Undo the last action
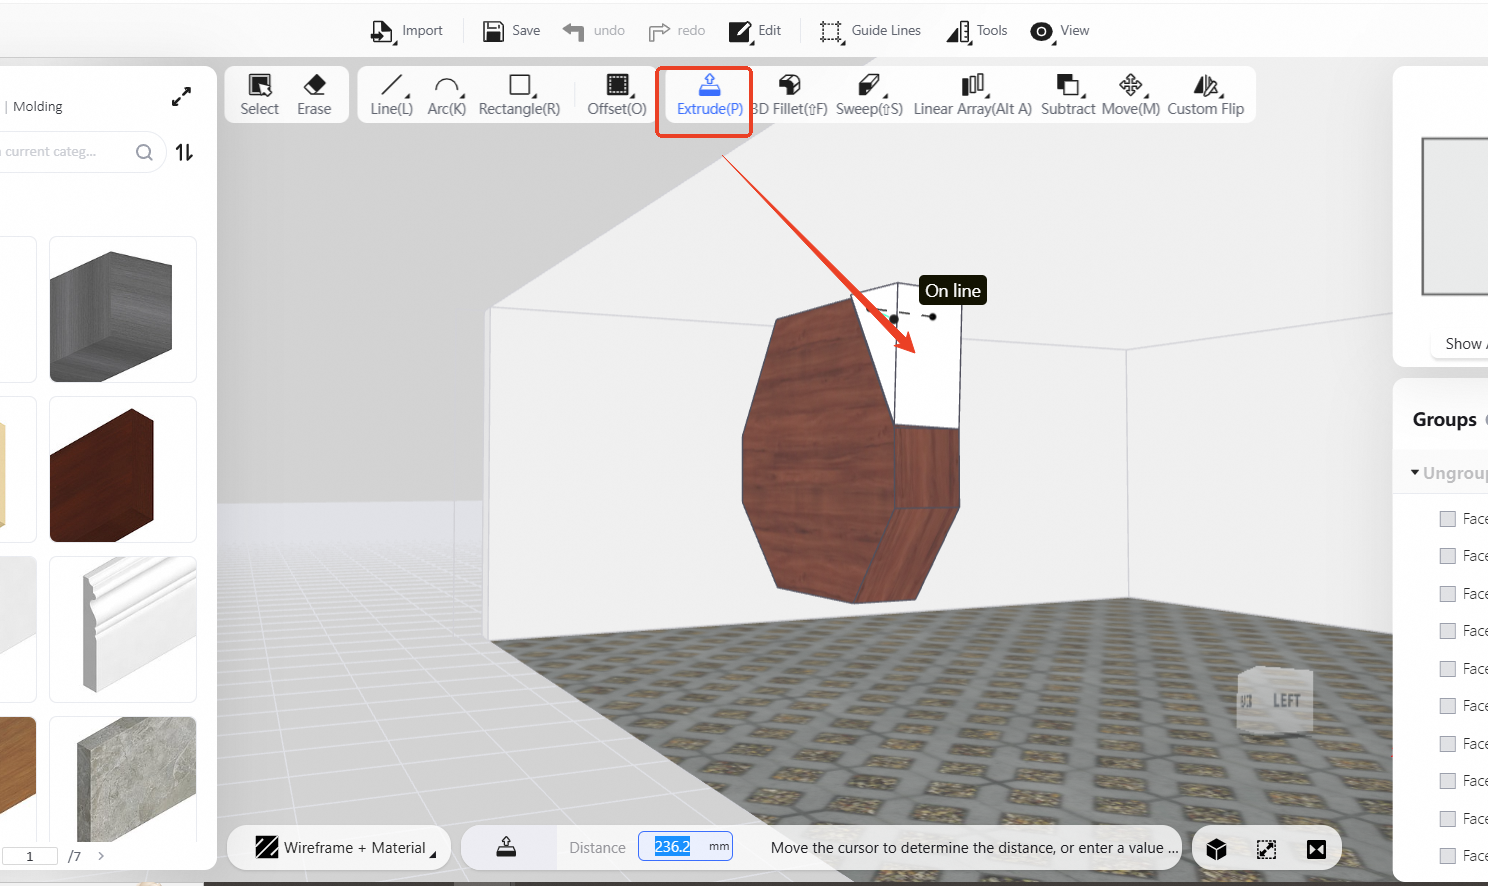 (594, 31)
